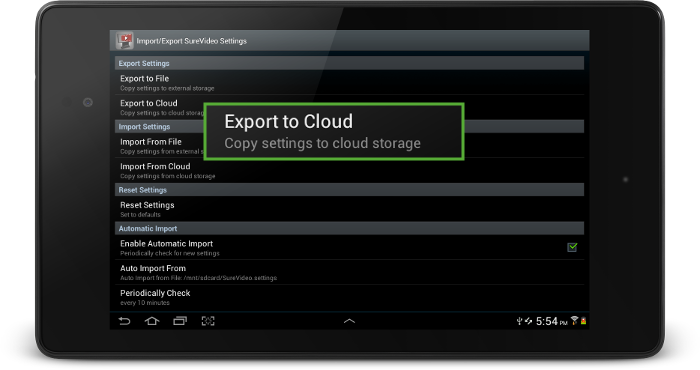This screenshot has height=370, width=700.
Task: Select Import From Cloud option
Action: tap(349, 170)
